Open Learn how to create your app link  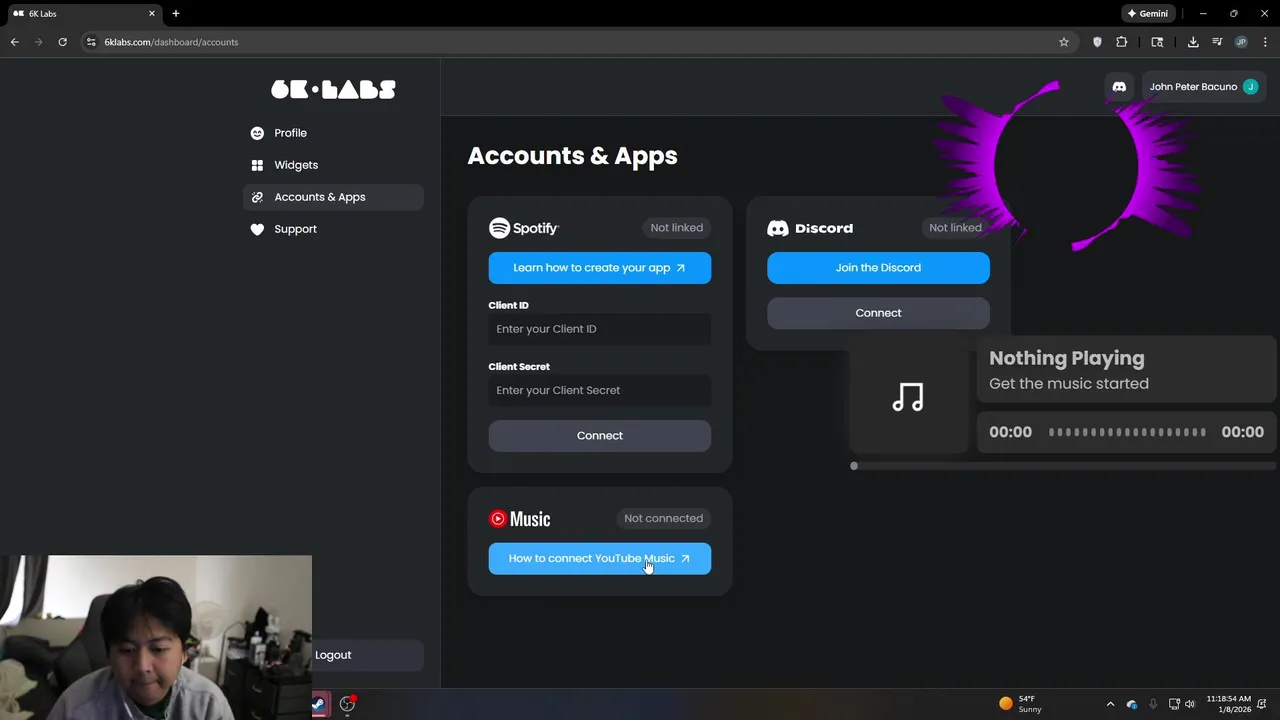point(599,268)
